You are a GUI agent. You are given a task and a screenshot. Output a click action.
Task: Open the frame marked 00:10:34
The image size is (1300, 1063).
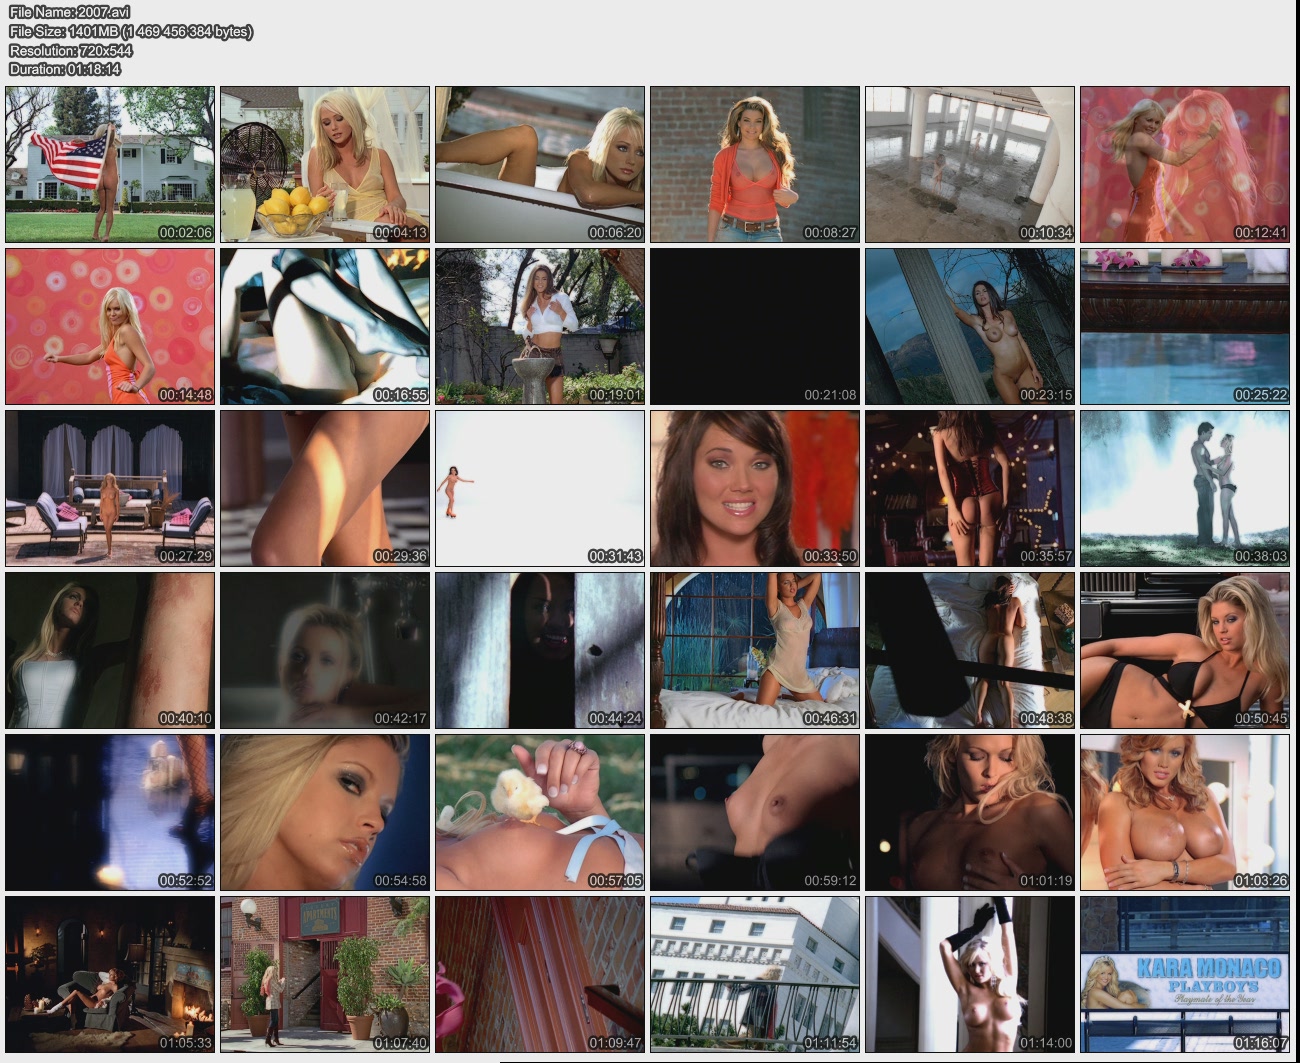click(970, 164)
